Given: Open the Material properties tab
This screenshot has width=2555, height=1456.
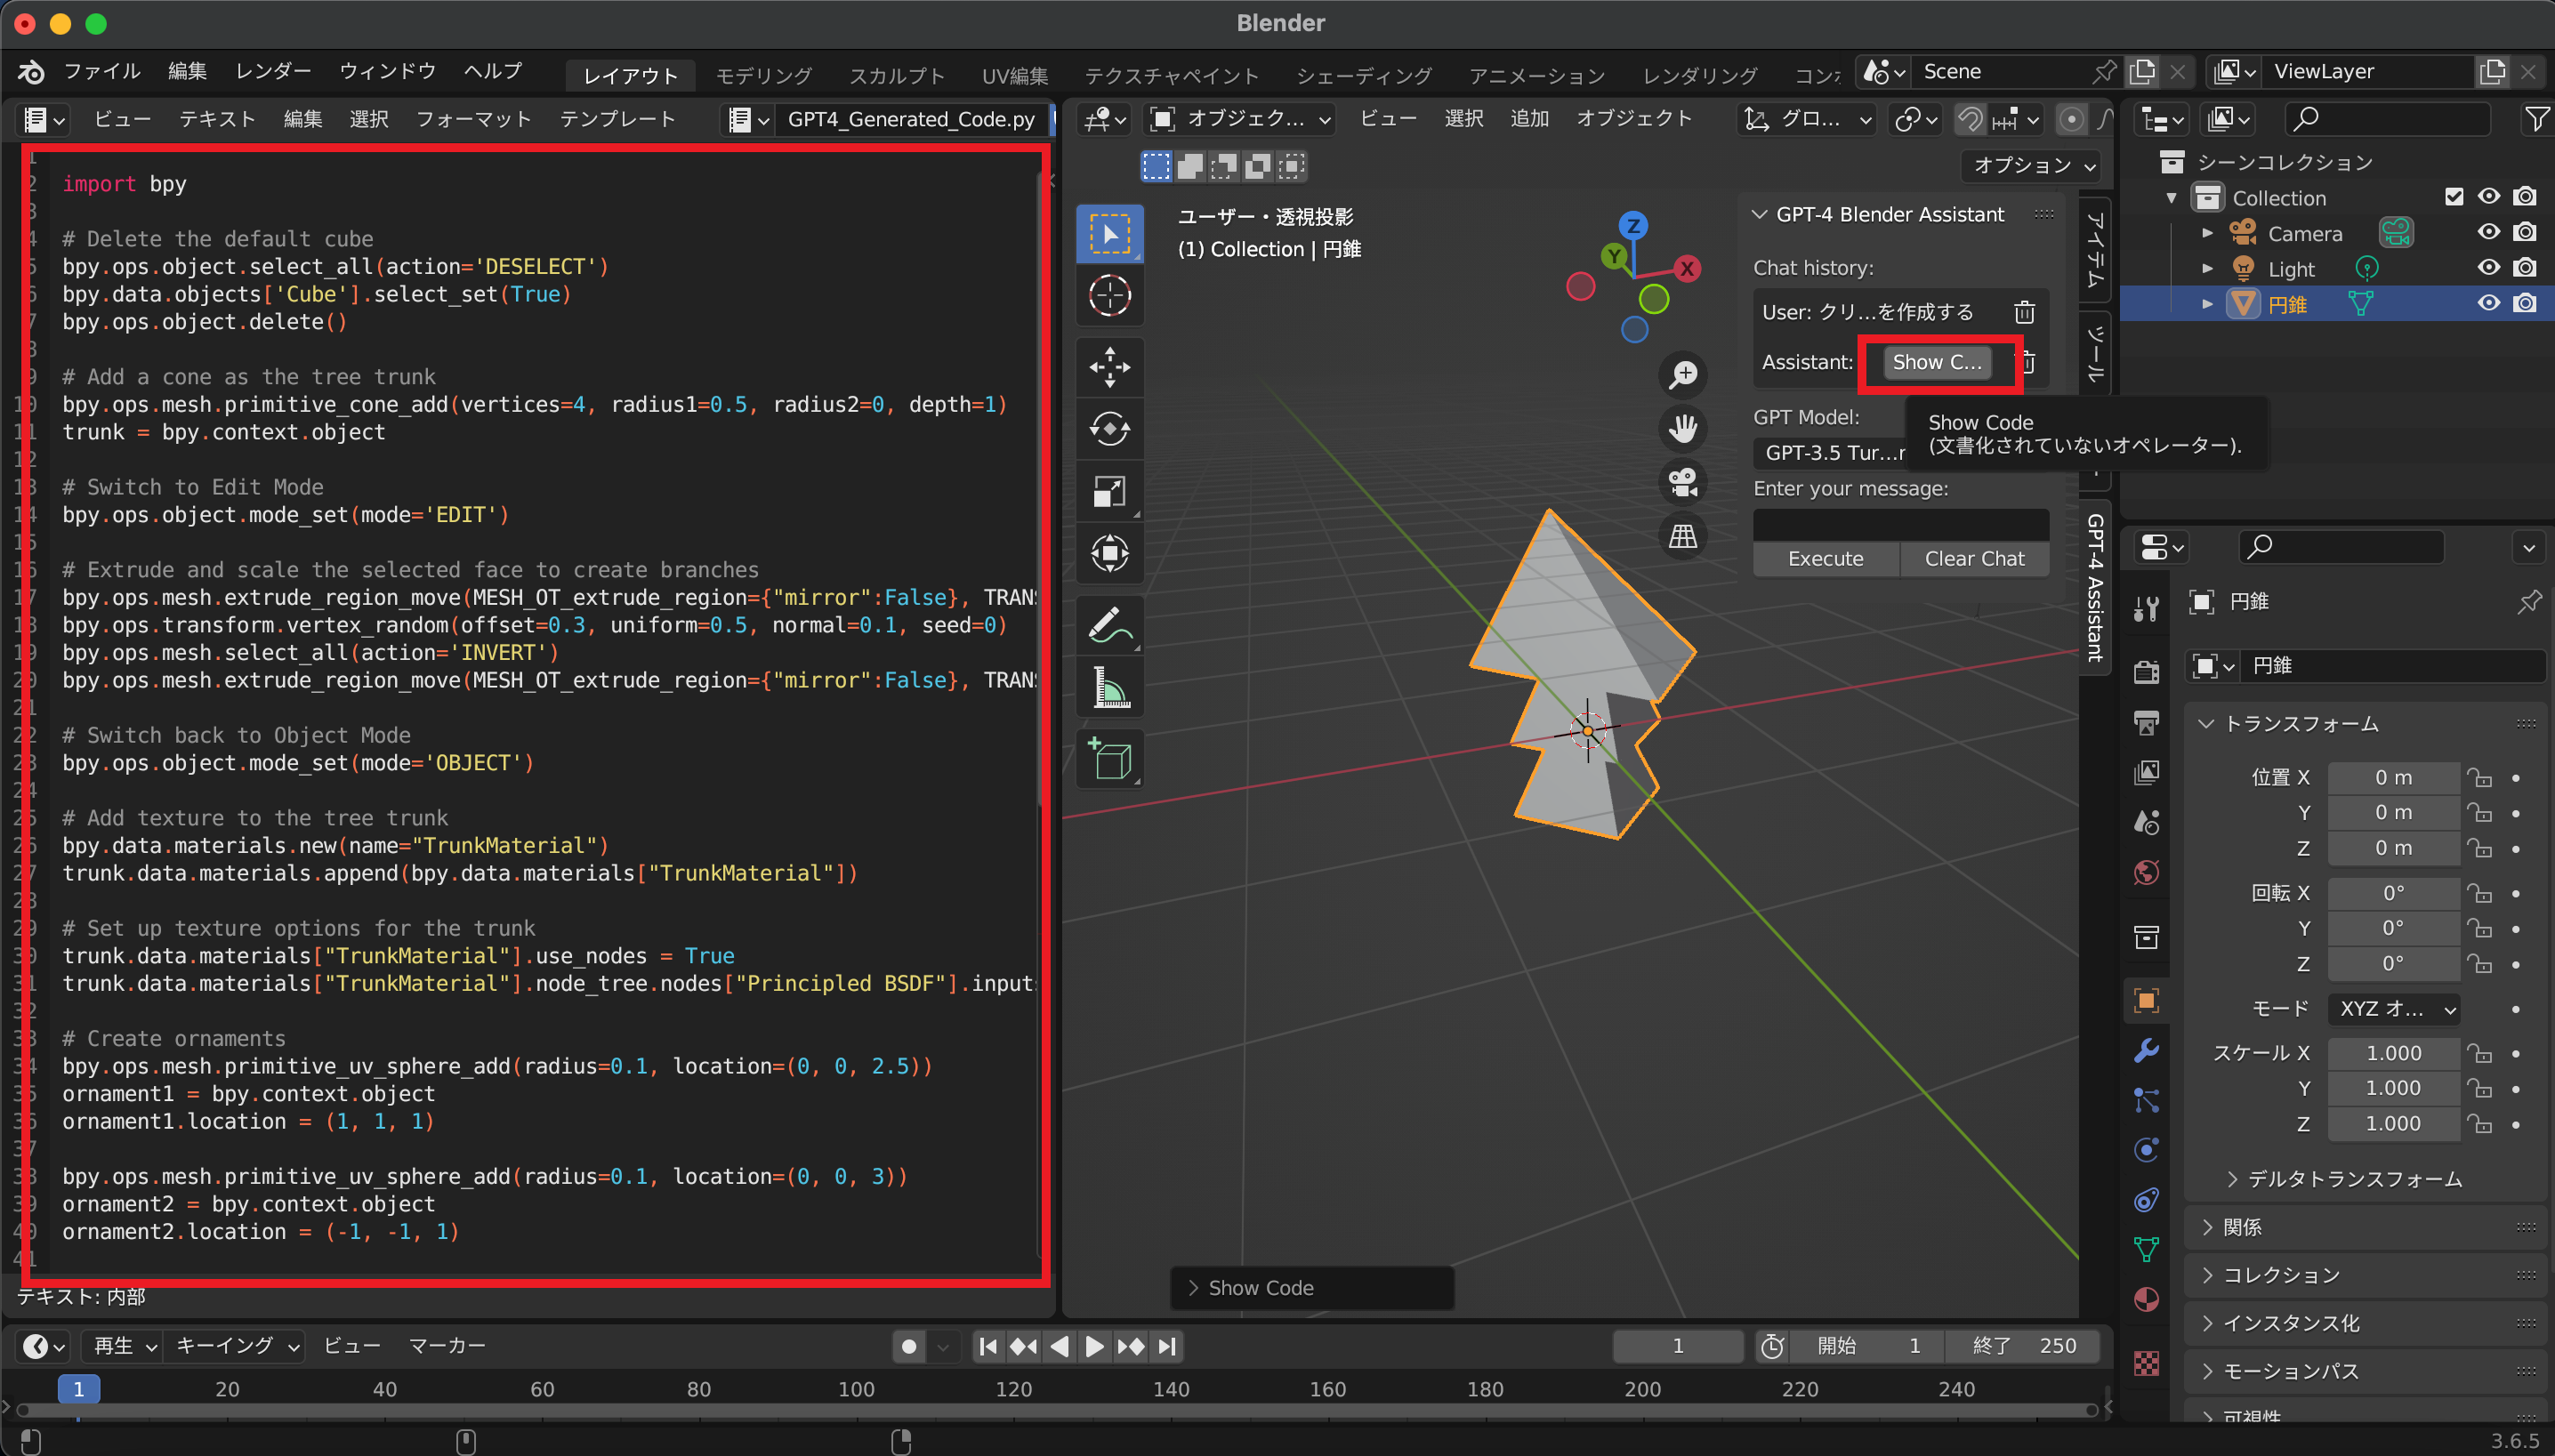Looking at the screenshot, I should click(x=2147, y=1300).
